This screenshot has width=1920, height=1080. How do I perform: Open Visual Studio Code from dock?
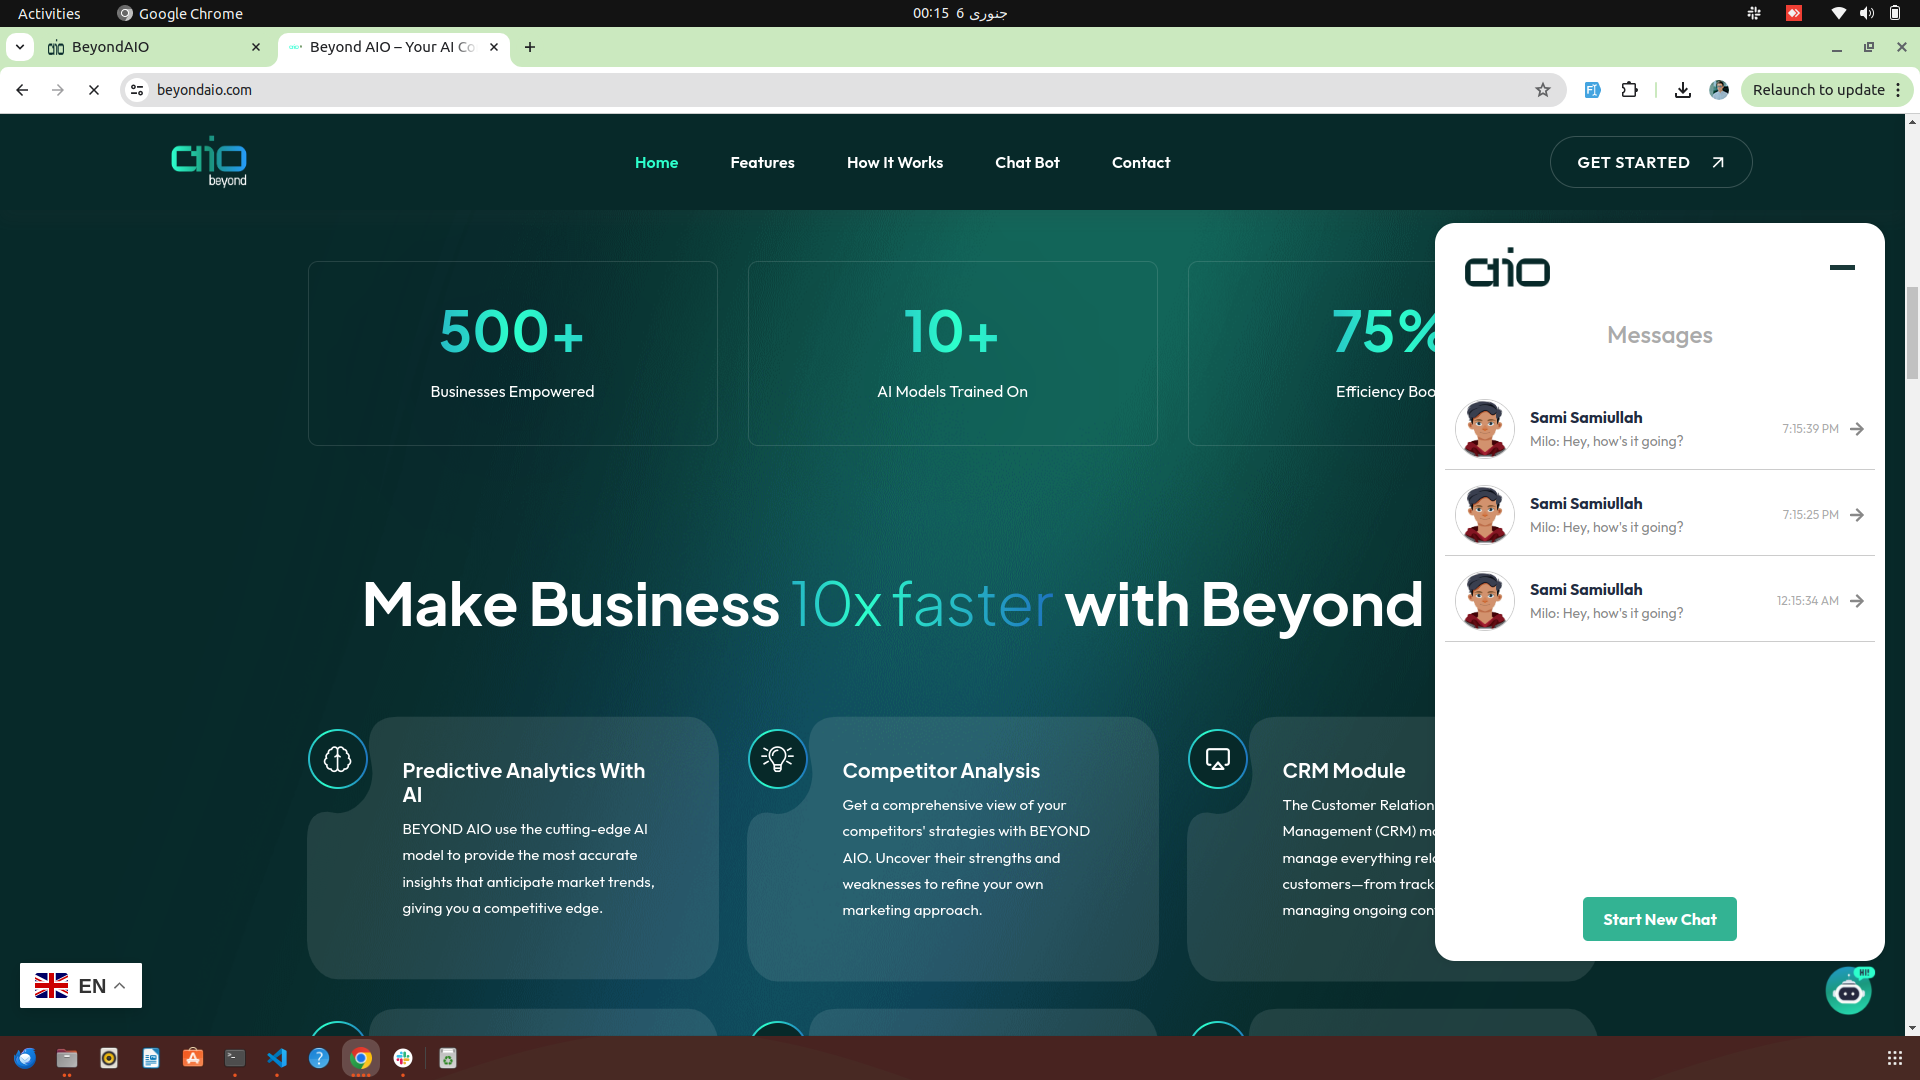tap(277, 1058)
